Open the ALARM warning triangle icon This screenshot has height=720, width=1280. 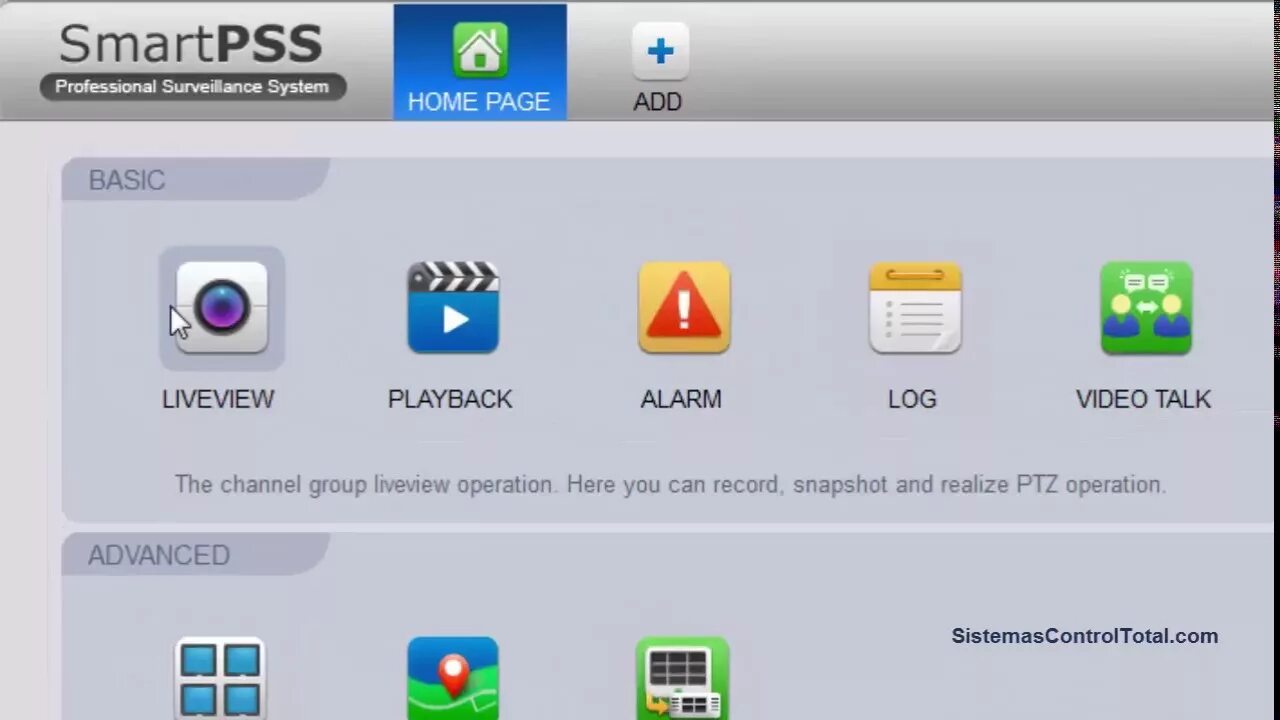pos(684,308)
